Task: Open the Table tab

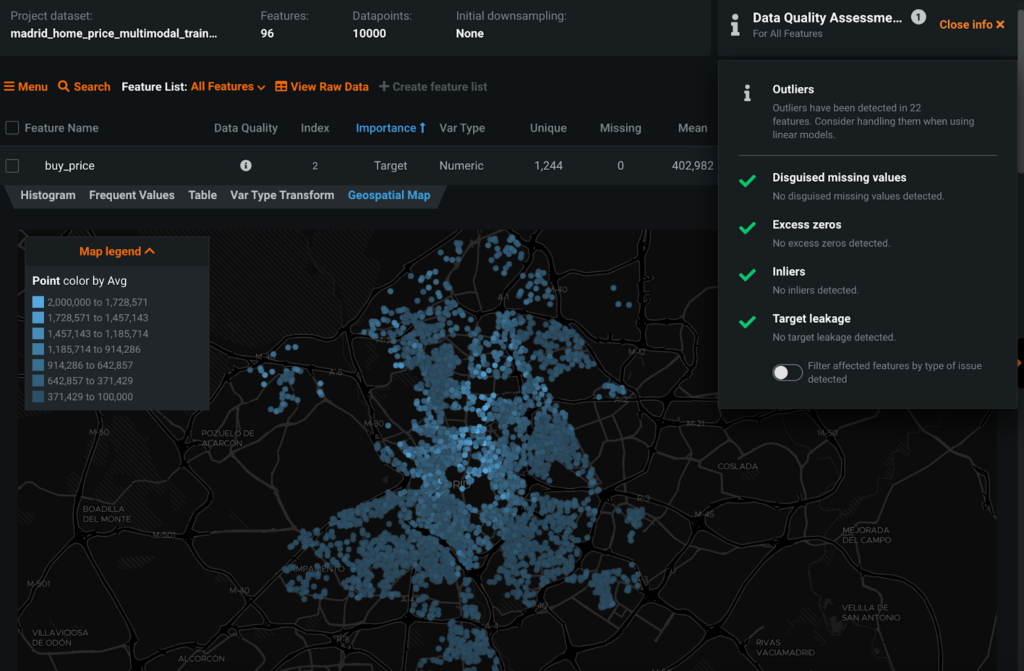Action: tap(202, 195)
